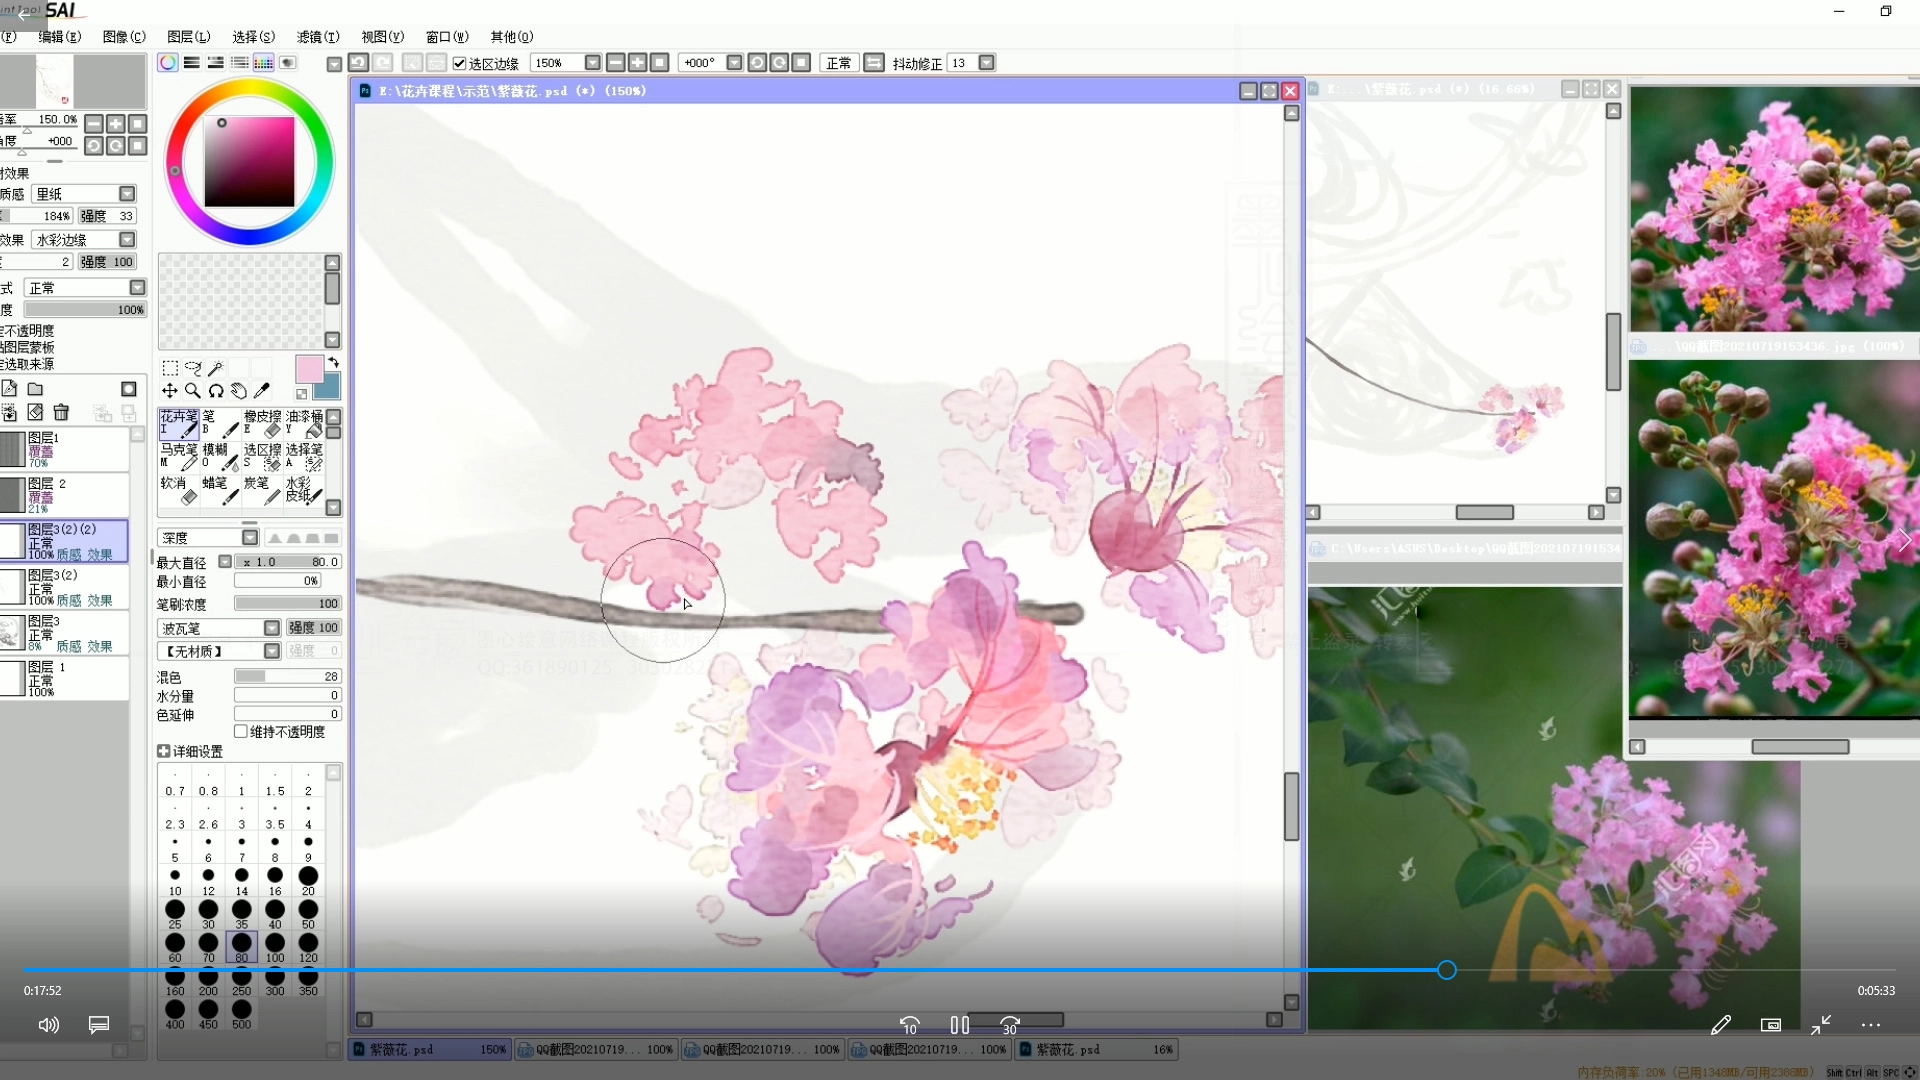Click the delete layer trash icon
The width and height of the screenshot is (1920, 1080).
pos(61,412)
